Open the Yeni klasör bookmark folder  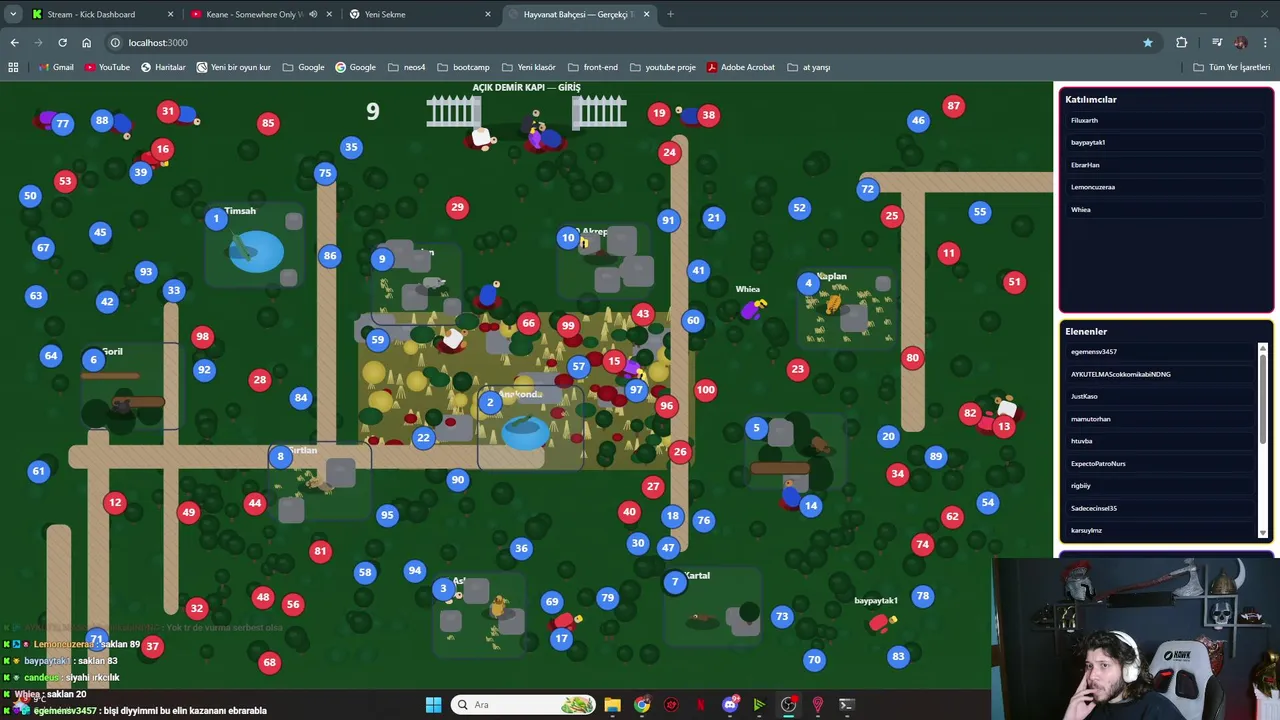[x=529, y=67]
